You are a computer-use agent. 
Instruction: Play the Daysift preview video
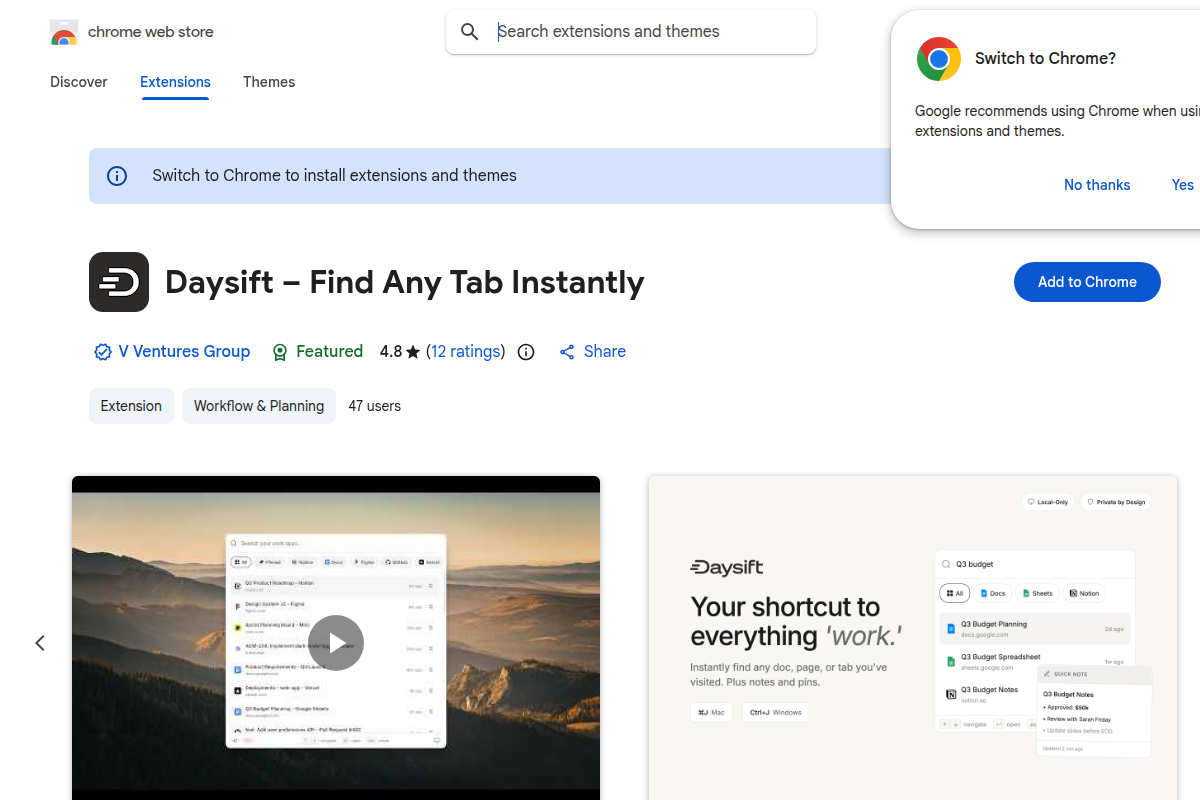click(336, 643)
